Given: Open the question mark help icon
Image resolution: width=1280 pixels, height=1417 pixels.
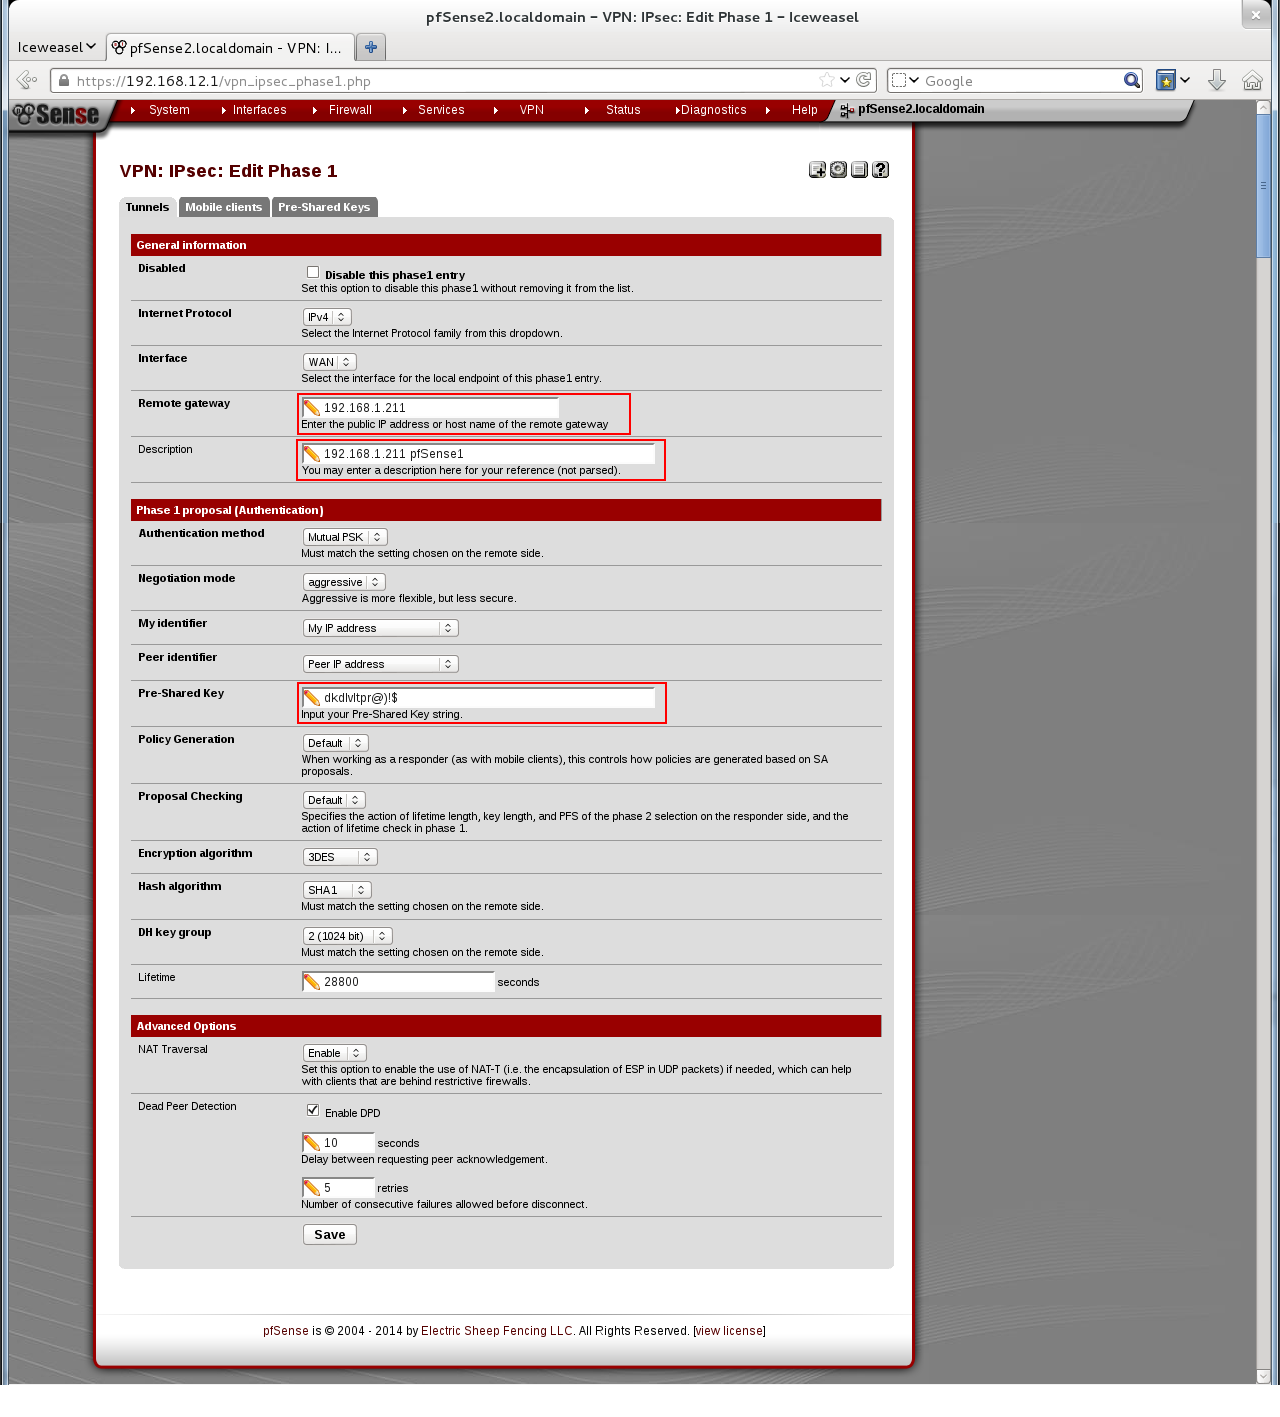Looking at the screenshot, I should click(880, 170).
